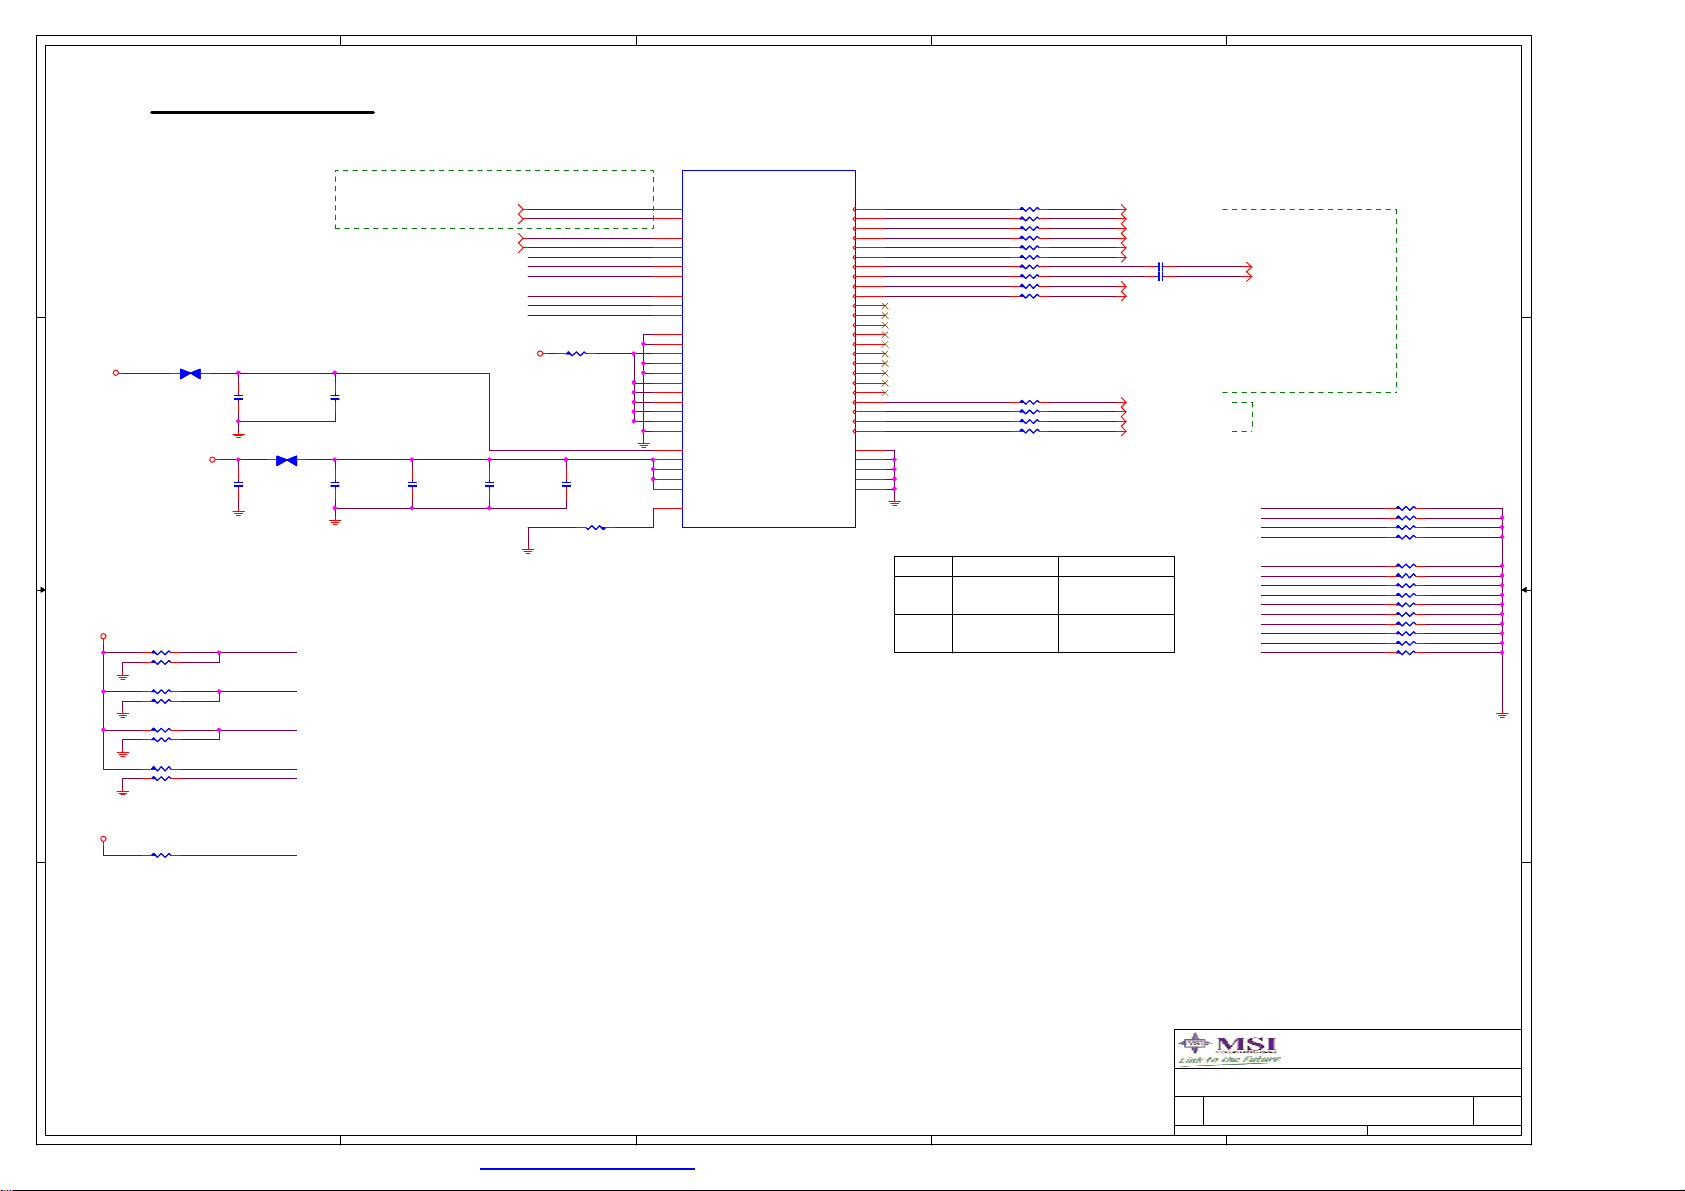Select the coupling capacitor pair right of the IC
The height and width of the screenshot is (1191, 1685).
click(x=1160, y=271)
